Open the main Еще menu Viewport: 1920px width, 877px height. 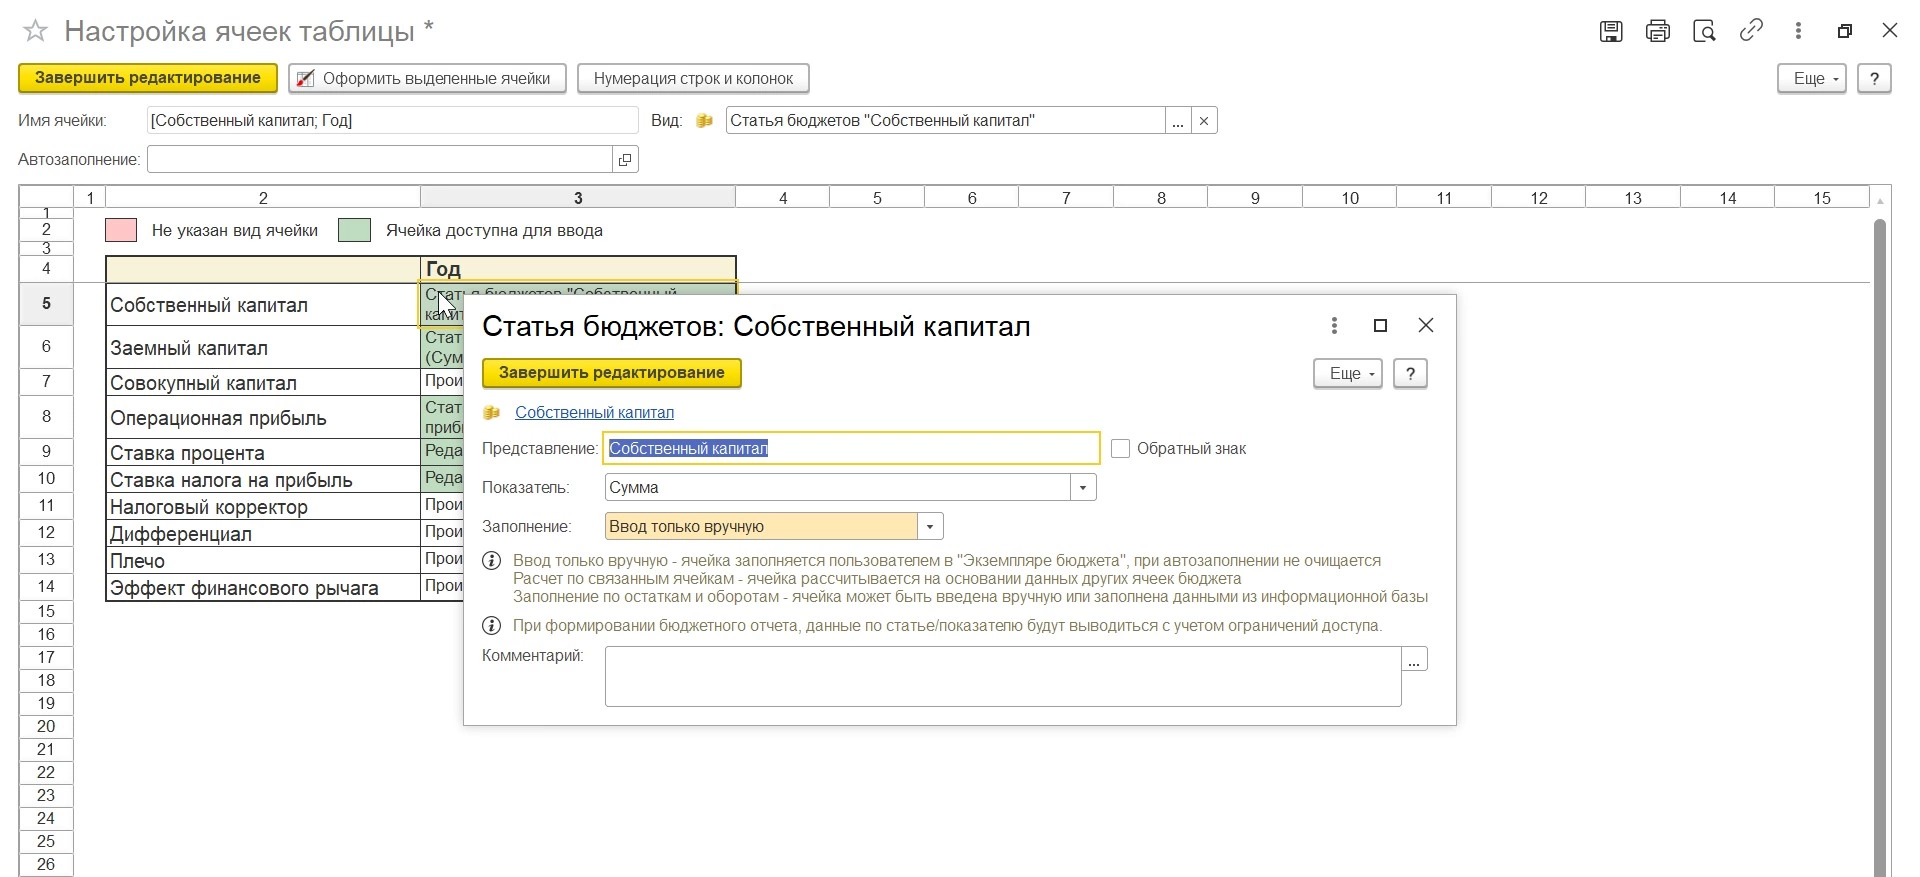tap(1811, 79)
